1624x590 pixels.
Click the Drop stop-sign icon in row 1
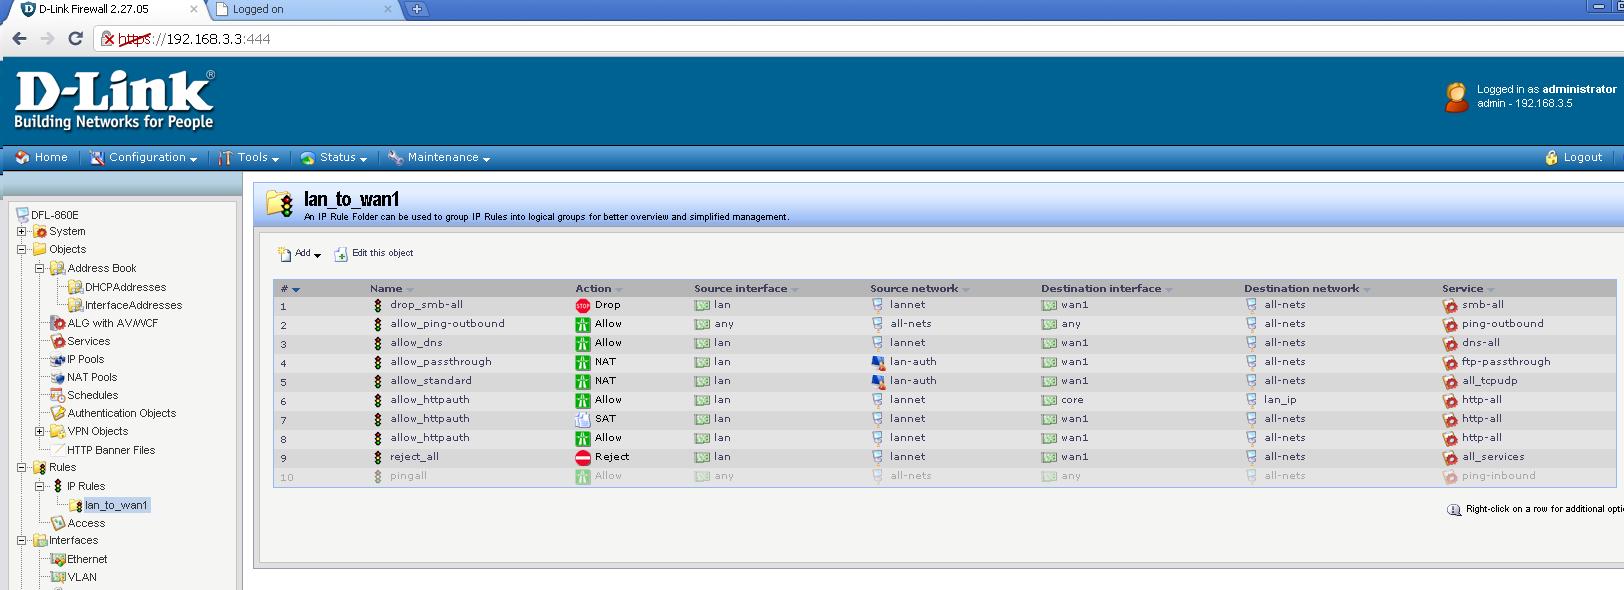[x=582, y=305]
